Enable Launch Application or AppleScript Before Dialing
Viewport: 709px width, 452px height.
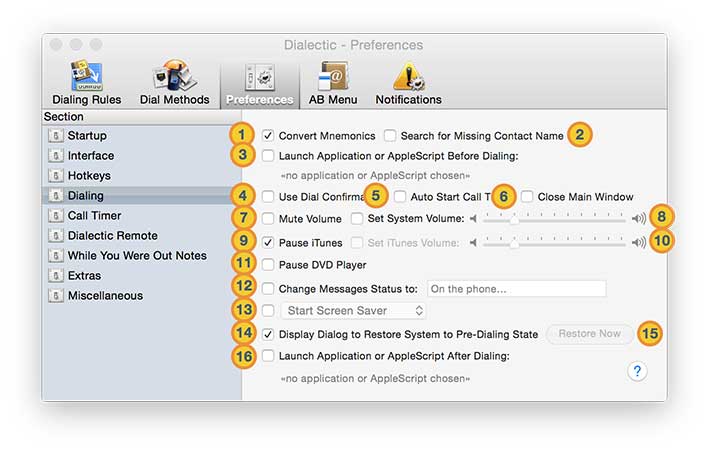268,155
